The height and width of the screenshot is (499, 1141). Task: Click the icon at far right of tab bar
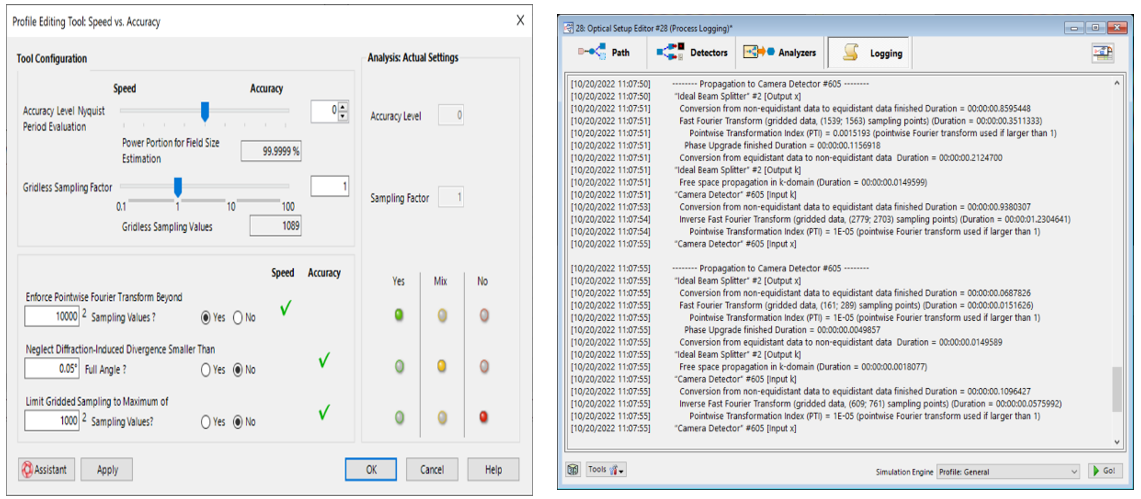coord(1103,53)
